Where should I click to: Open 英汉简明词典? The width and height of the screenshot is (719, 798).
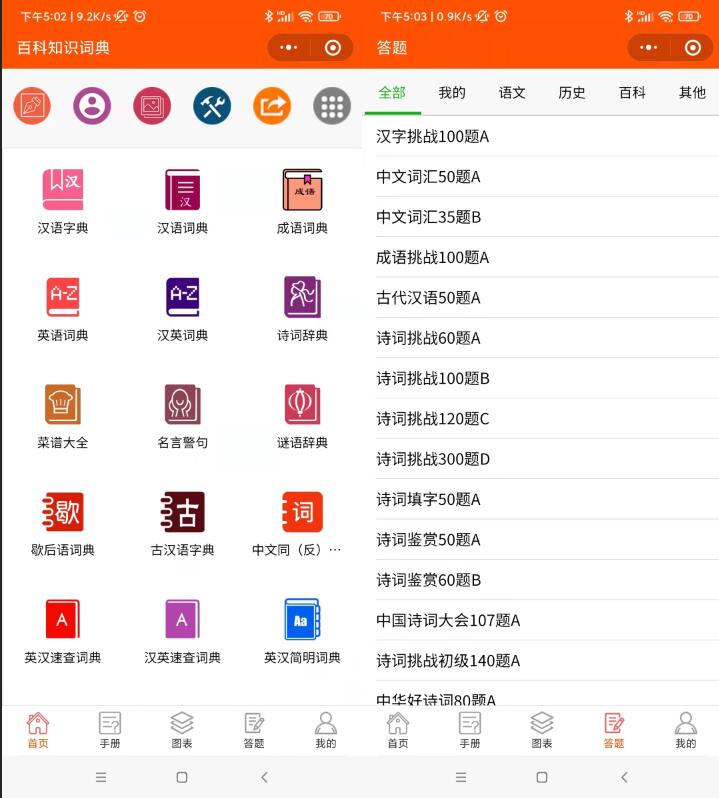tap(302, 632)
